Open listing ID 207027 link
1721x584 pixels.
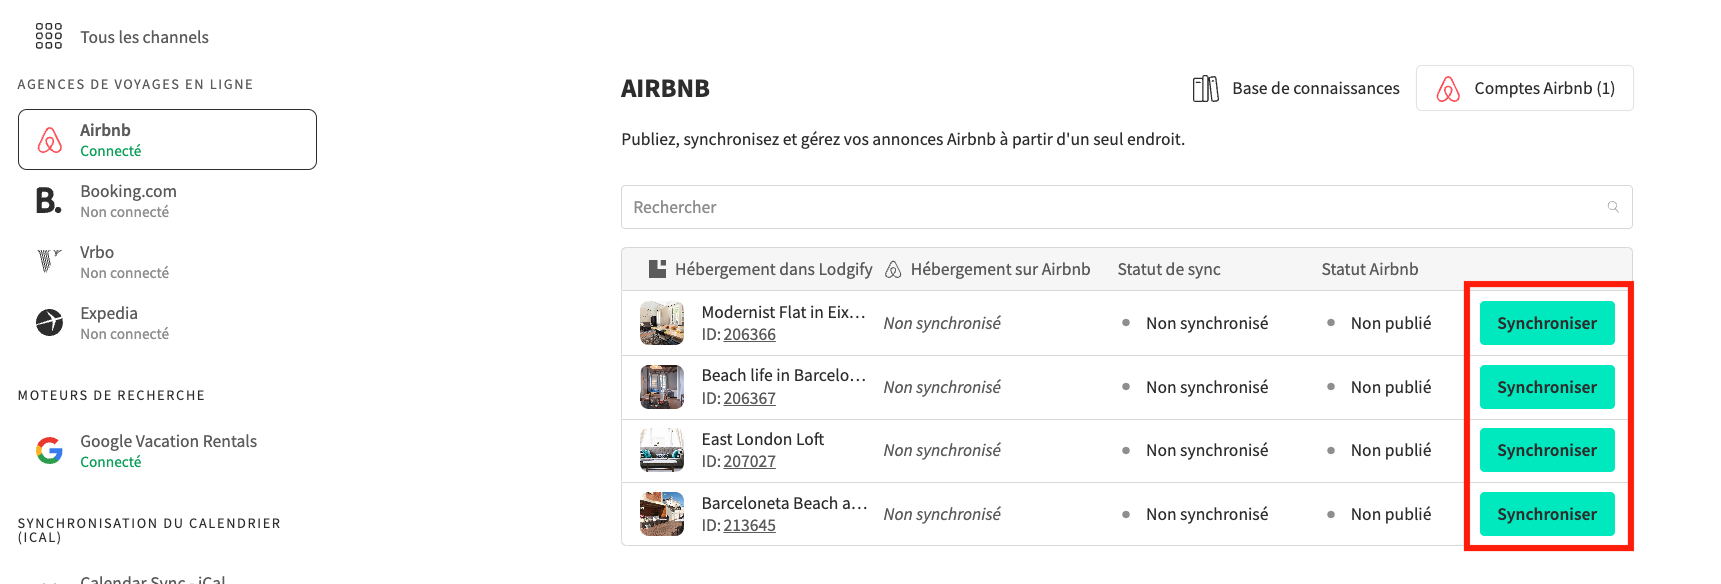[x=749, y=461]
